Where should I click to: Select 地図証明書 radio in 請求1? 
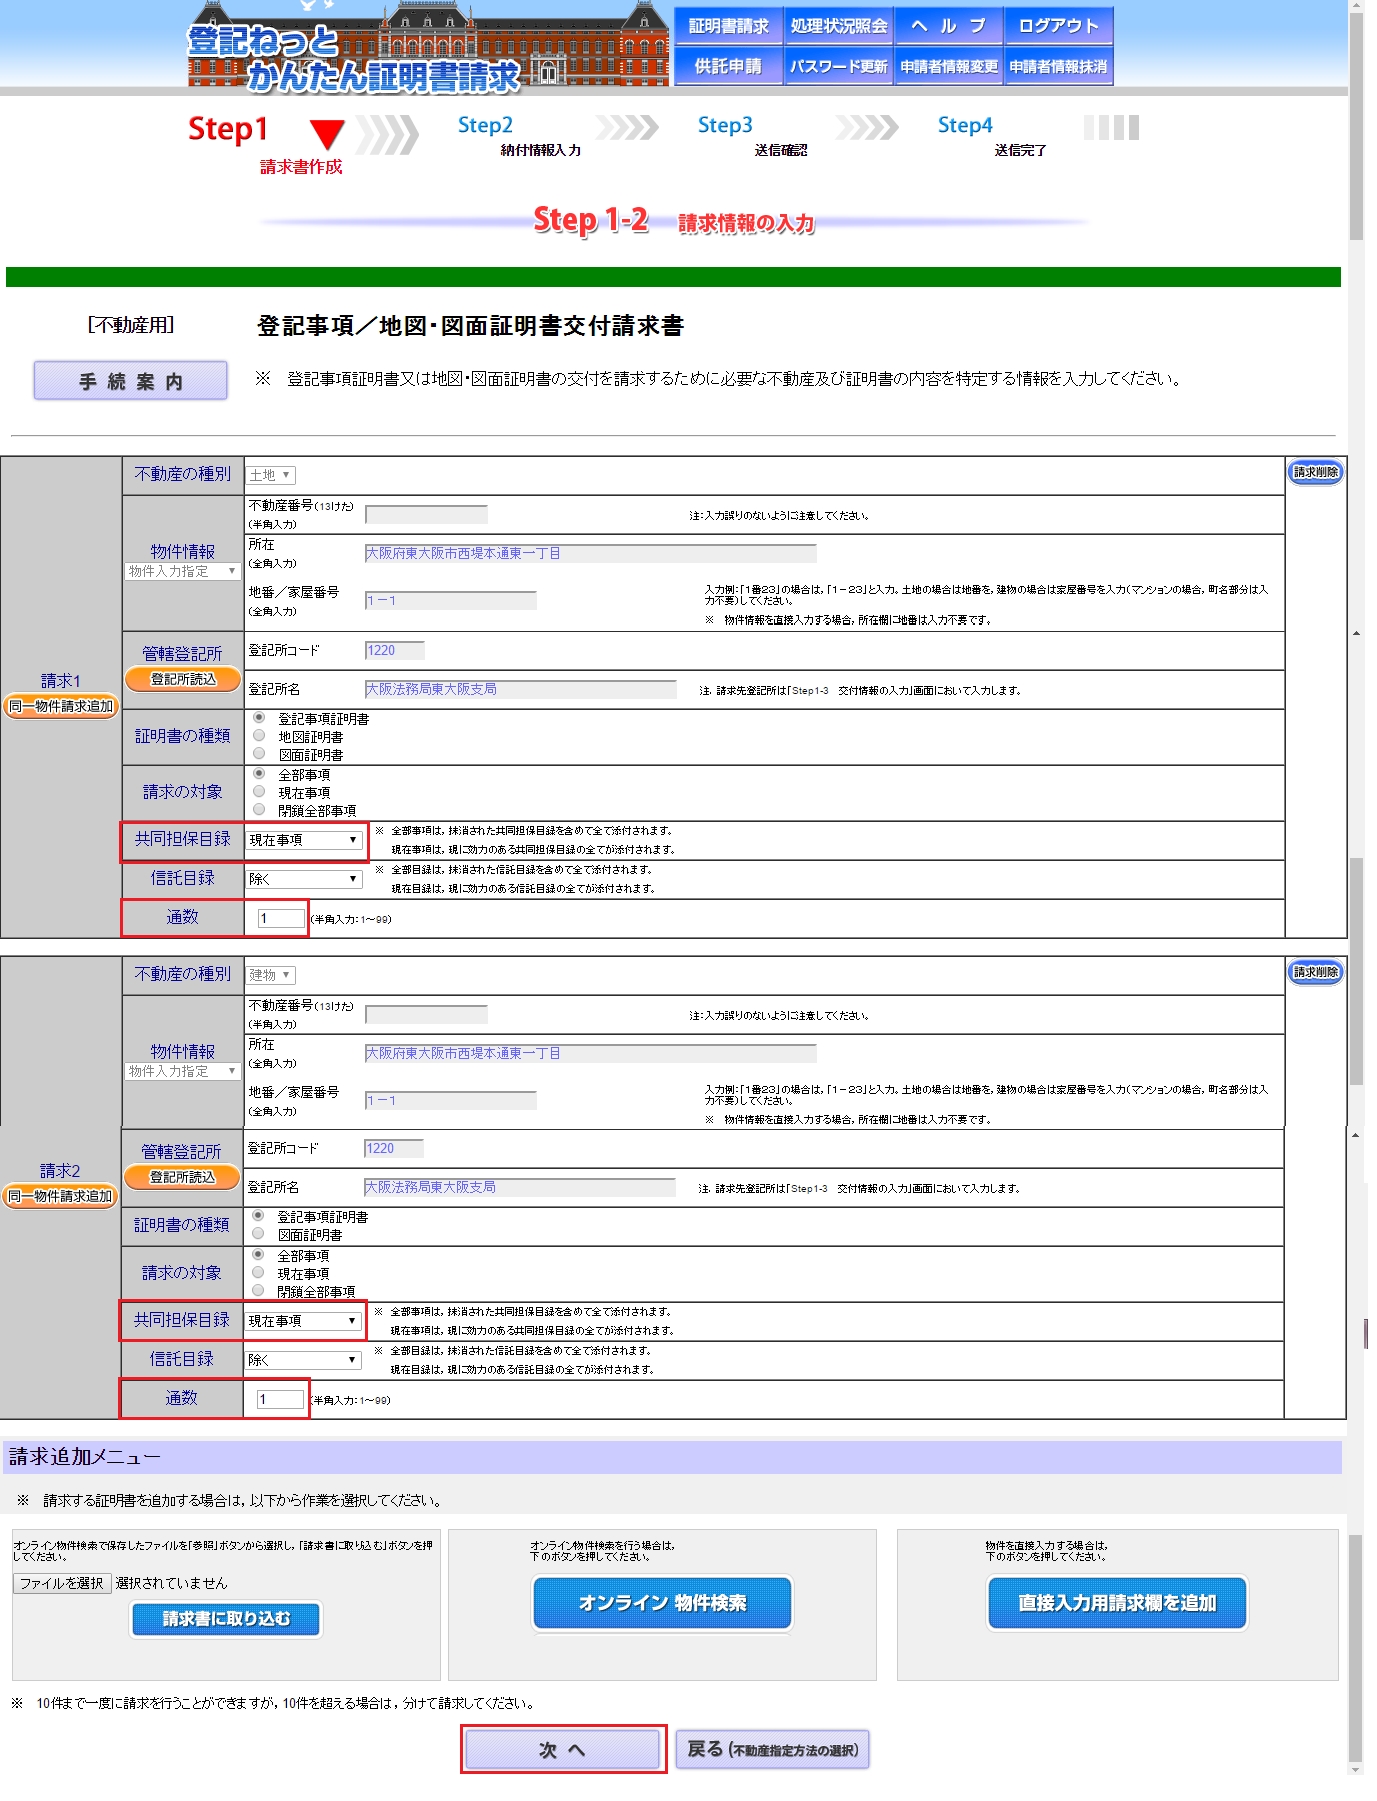pos(259,736)
